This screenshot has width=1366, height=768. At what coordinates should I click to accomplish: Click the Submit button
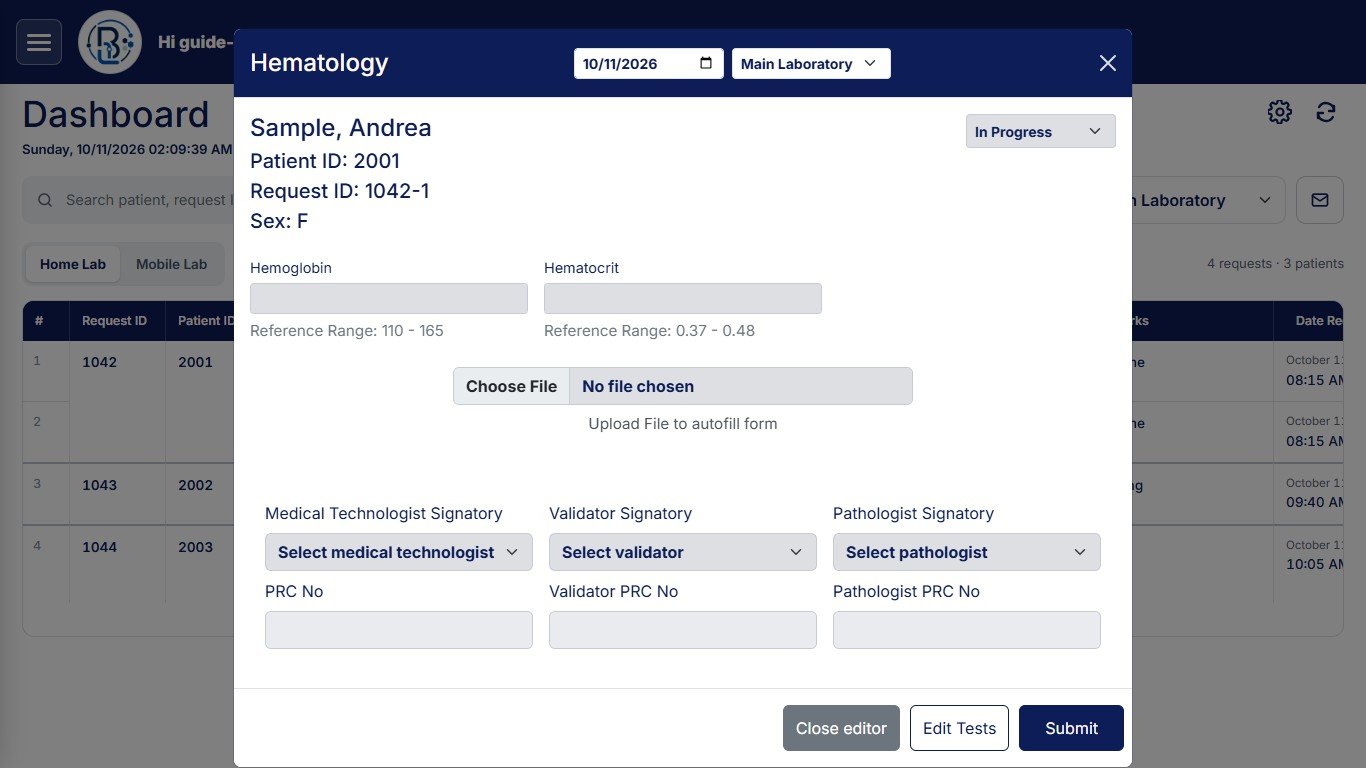(x=1071, y=728)
